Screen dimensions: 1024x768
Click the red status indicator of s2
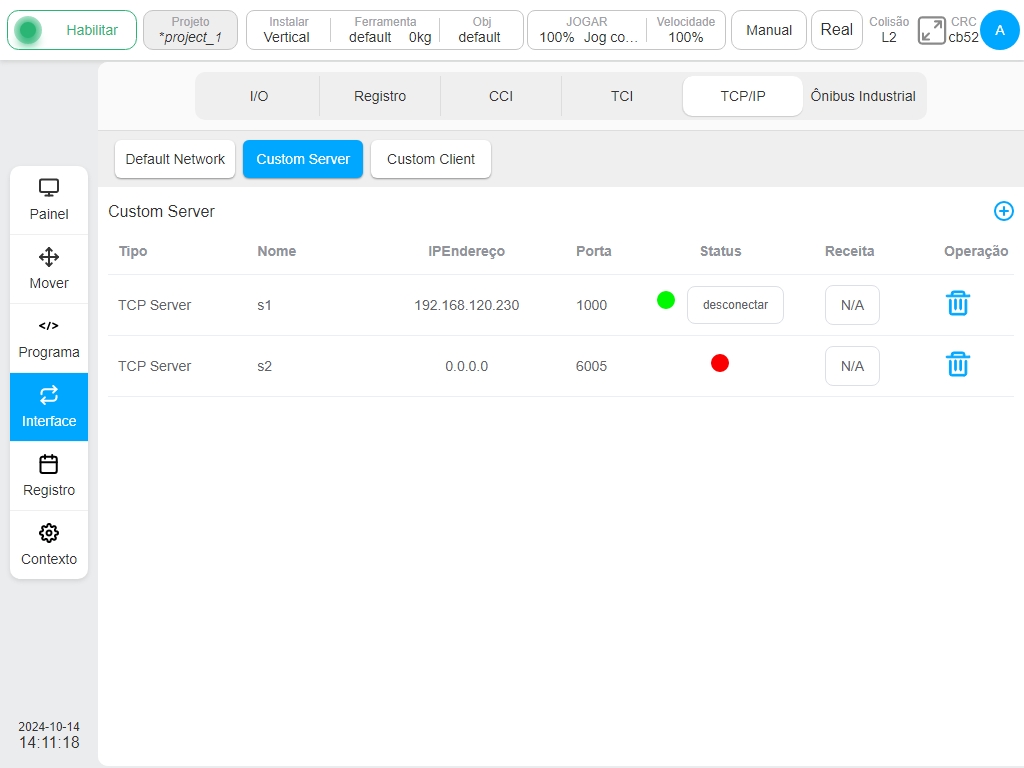(720, 363)
